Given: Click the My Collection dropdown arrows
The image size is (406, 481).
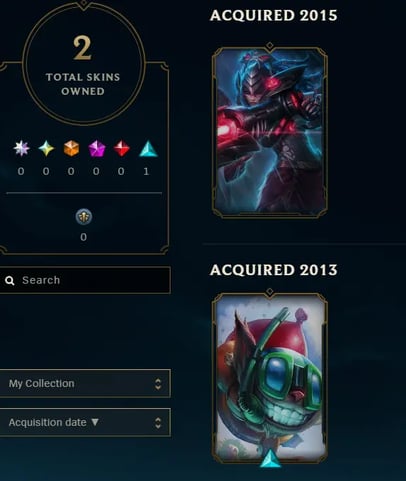Looking at the screenshot, I should pos(158,384).
